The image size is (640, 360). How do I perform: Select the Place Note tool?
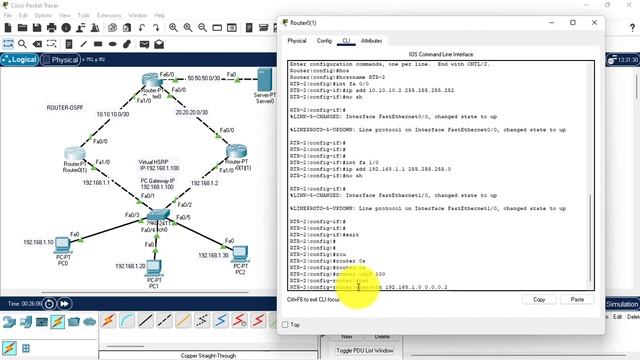(x=69, y=44)
